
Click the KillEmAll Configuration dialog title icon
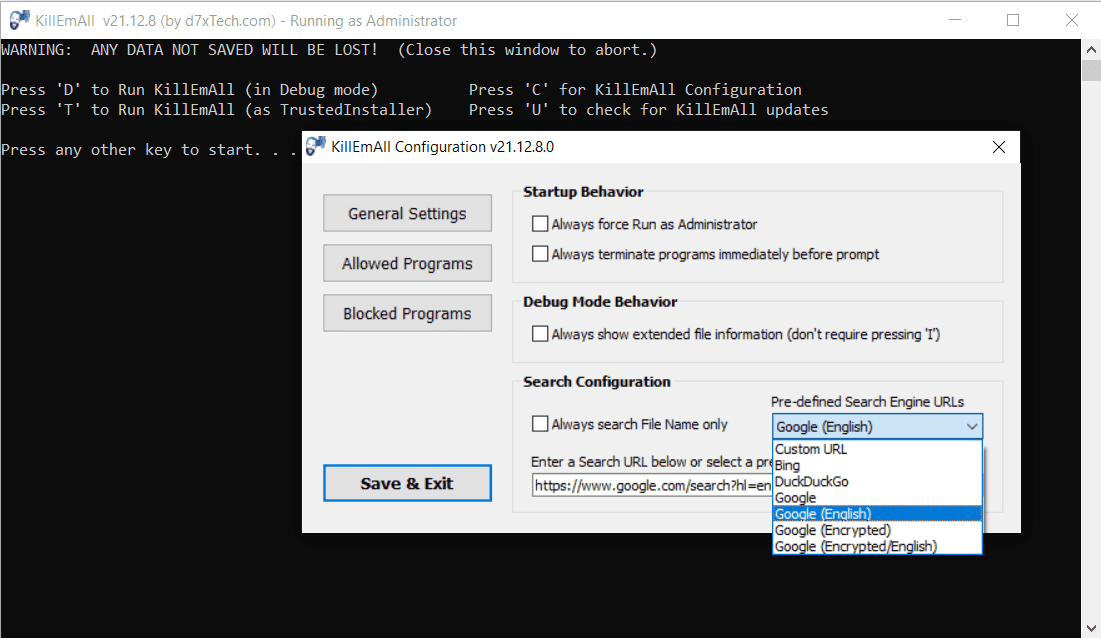point(316,146)
